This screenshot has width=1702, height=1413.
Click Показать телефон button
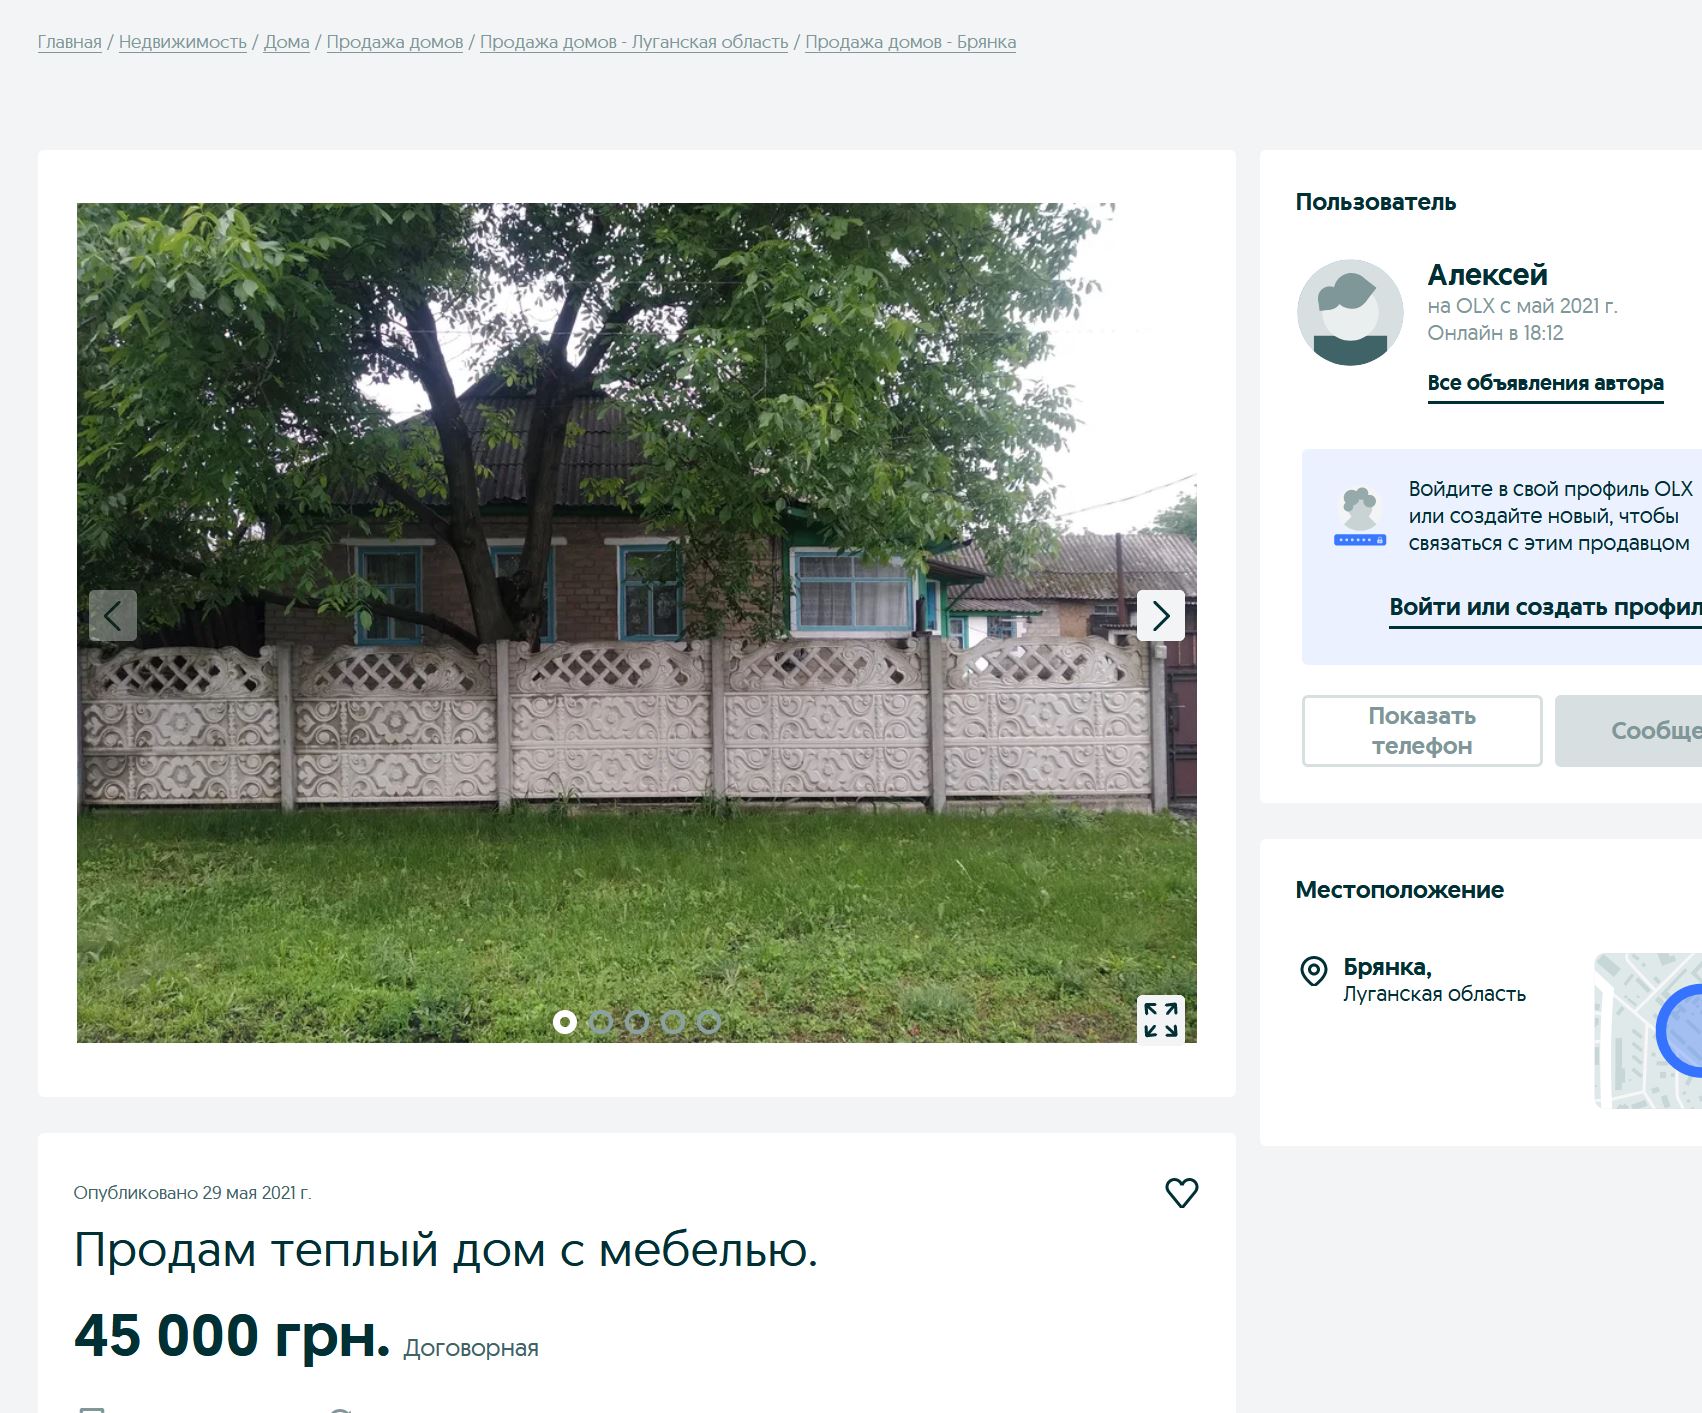coord(1422,731)
